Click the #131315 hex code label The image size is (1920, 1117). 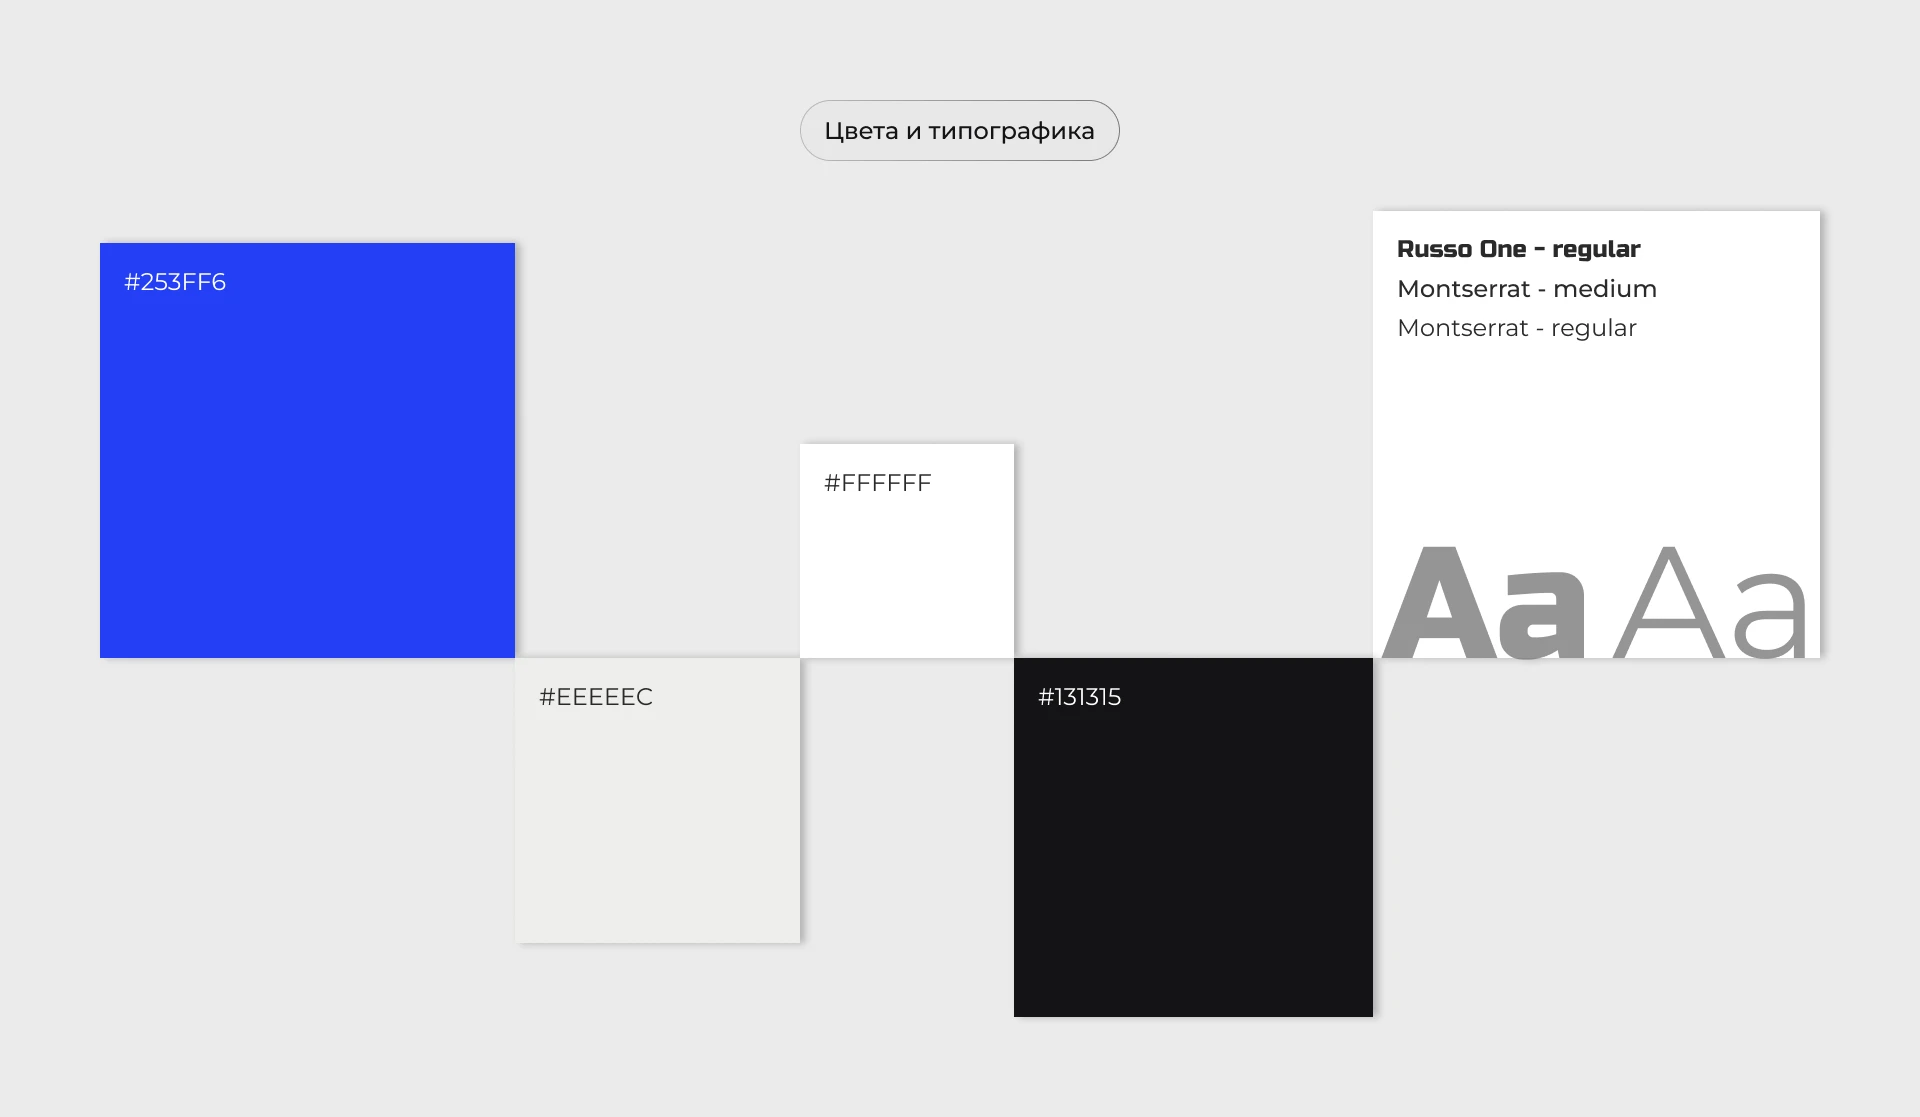coord(1079,697)
